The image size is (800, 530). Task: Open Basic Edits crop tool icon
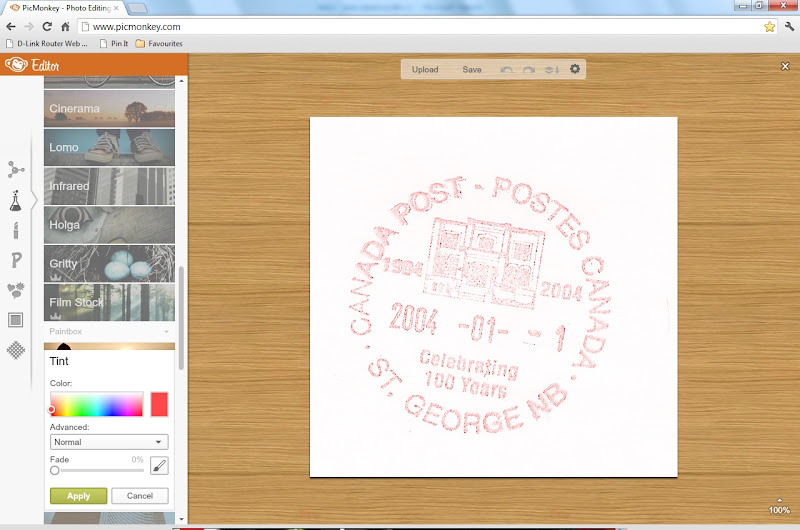coord(15,170)
